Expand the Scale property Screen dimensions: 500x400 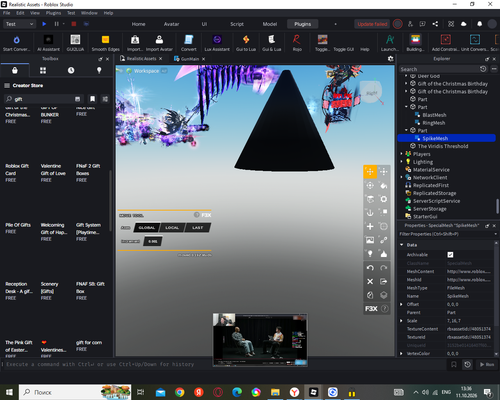click(x=401, y=321)
